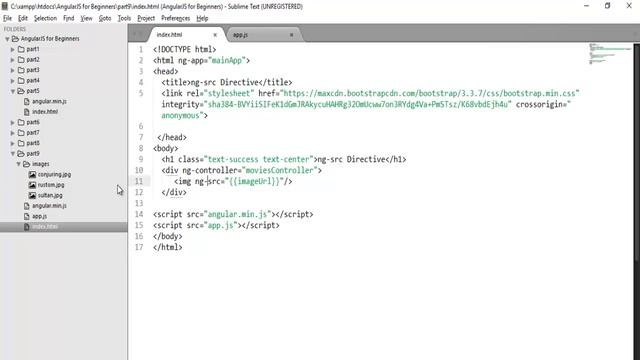
Task: Open the Preferences menu
Action: pyautogui.click(x=176, y=18)
